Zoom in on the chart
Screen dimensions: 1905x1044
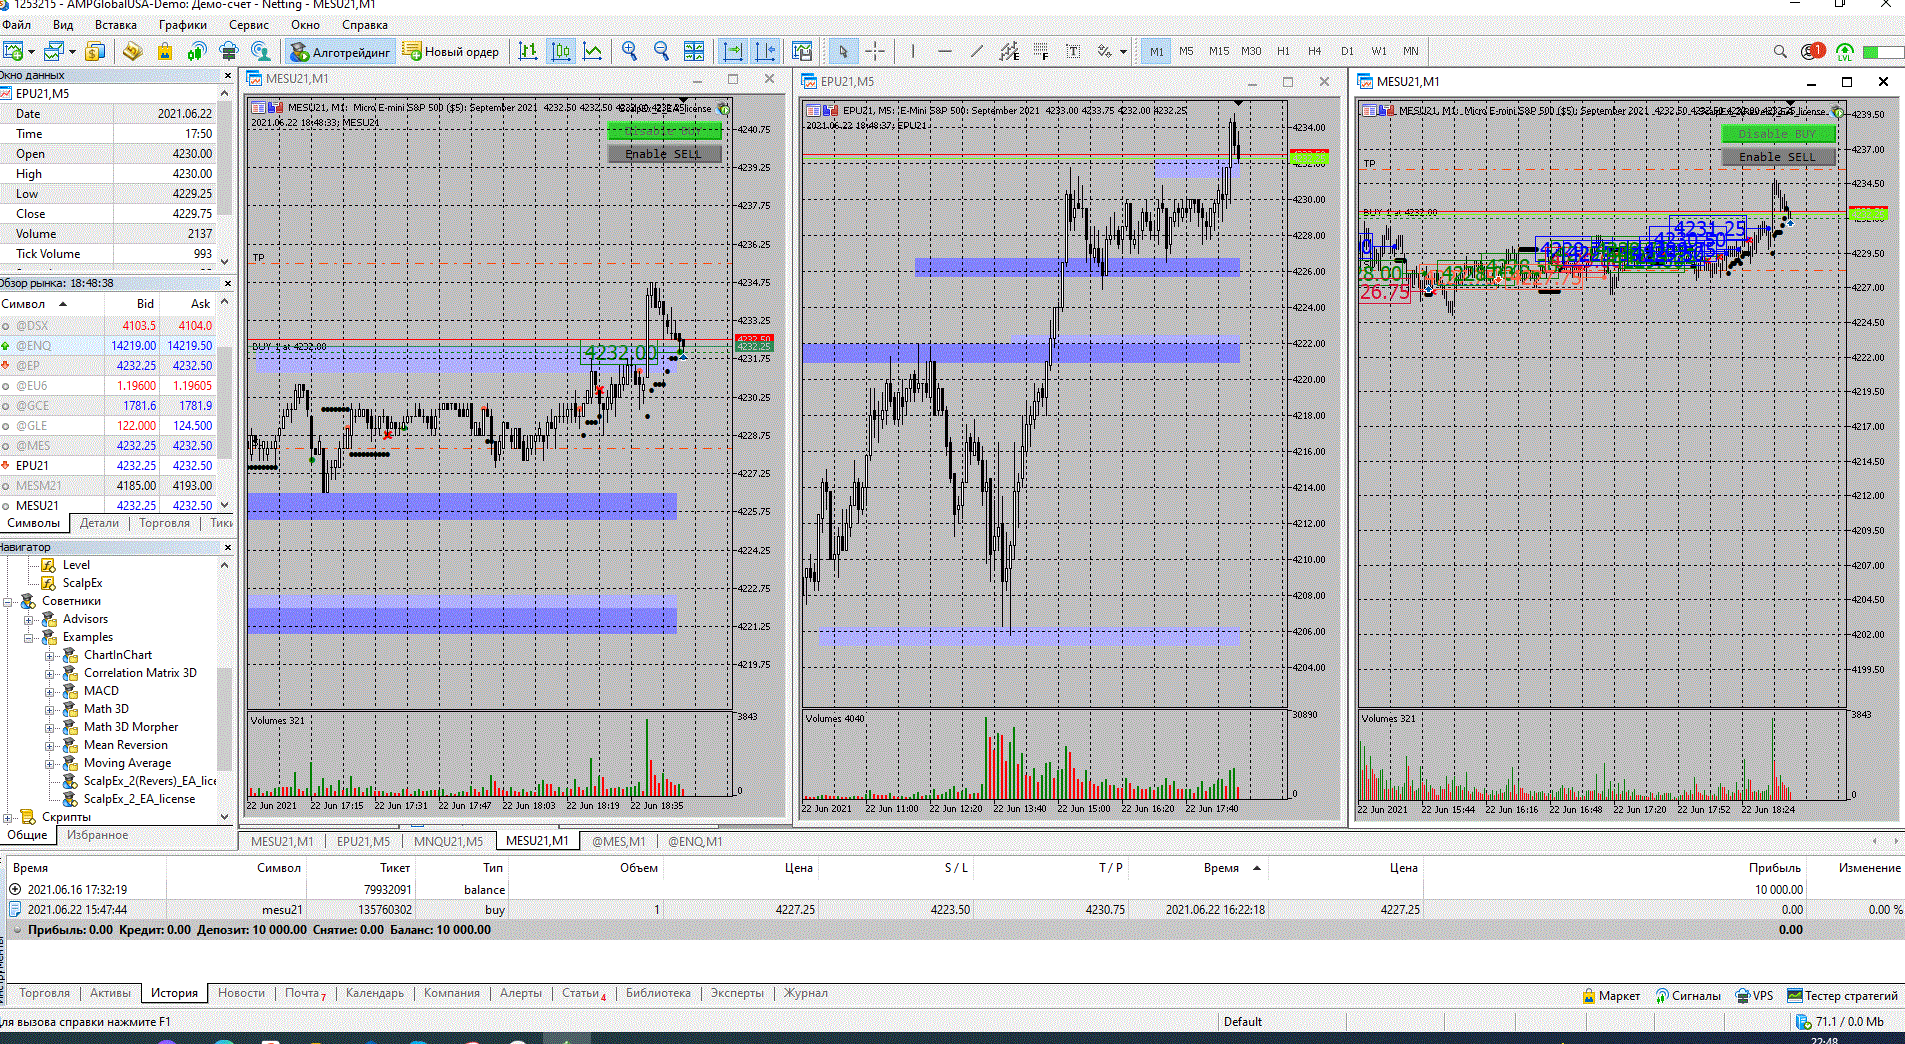coord(629,51)
